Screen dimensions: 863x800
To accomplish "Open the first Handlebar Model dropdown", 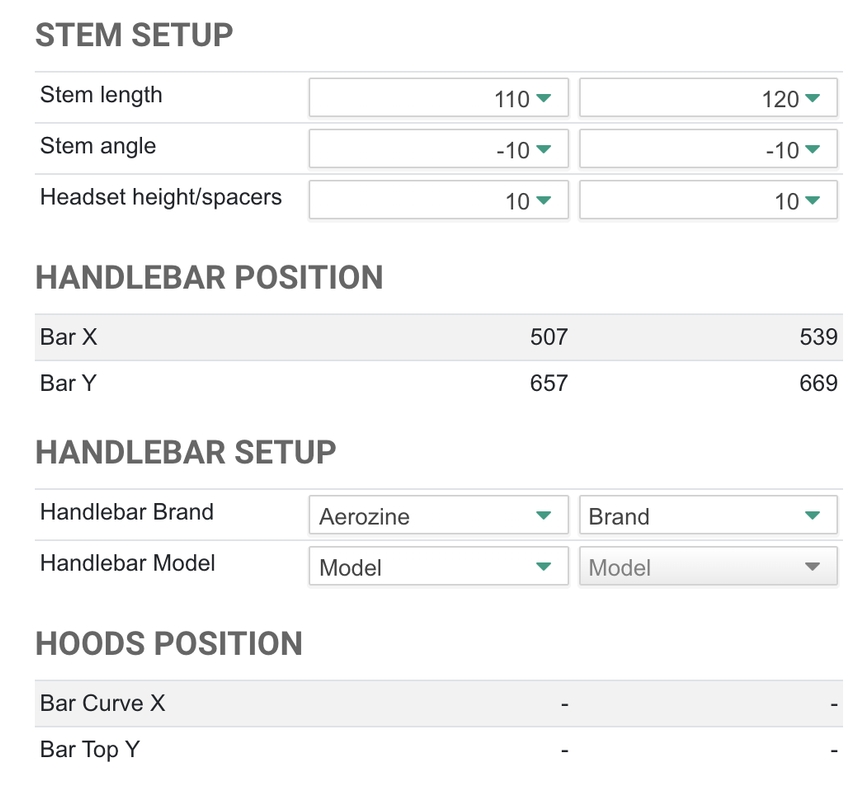I will pos(439,566).
